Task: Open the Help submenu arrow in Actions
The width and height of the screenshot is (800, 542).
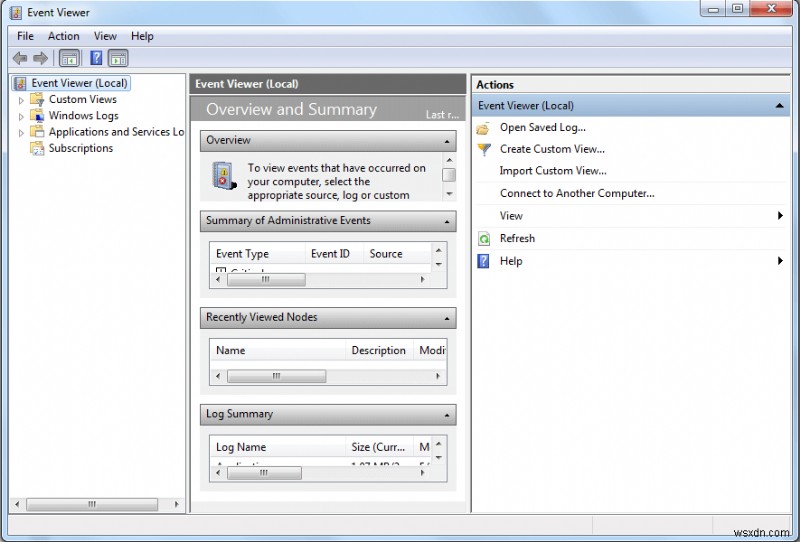Action: click(x=780, y=261)
